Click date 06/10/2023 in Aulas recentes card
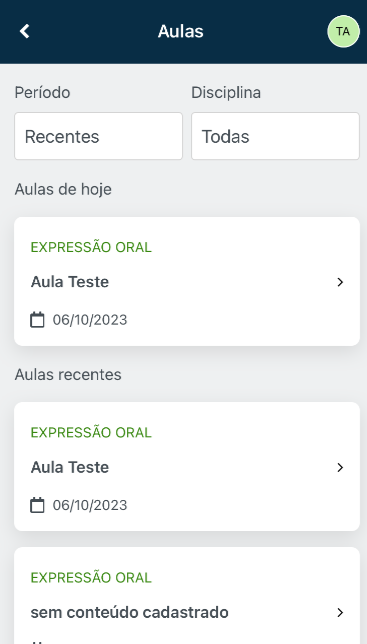The image size is (367, 644). coord(90,505)
